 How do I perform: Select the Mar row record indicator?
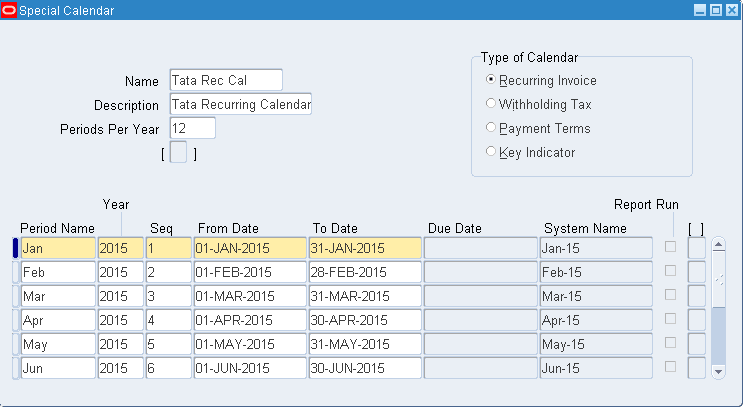[x=15, y=296]
